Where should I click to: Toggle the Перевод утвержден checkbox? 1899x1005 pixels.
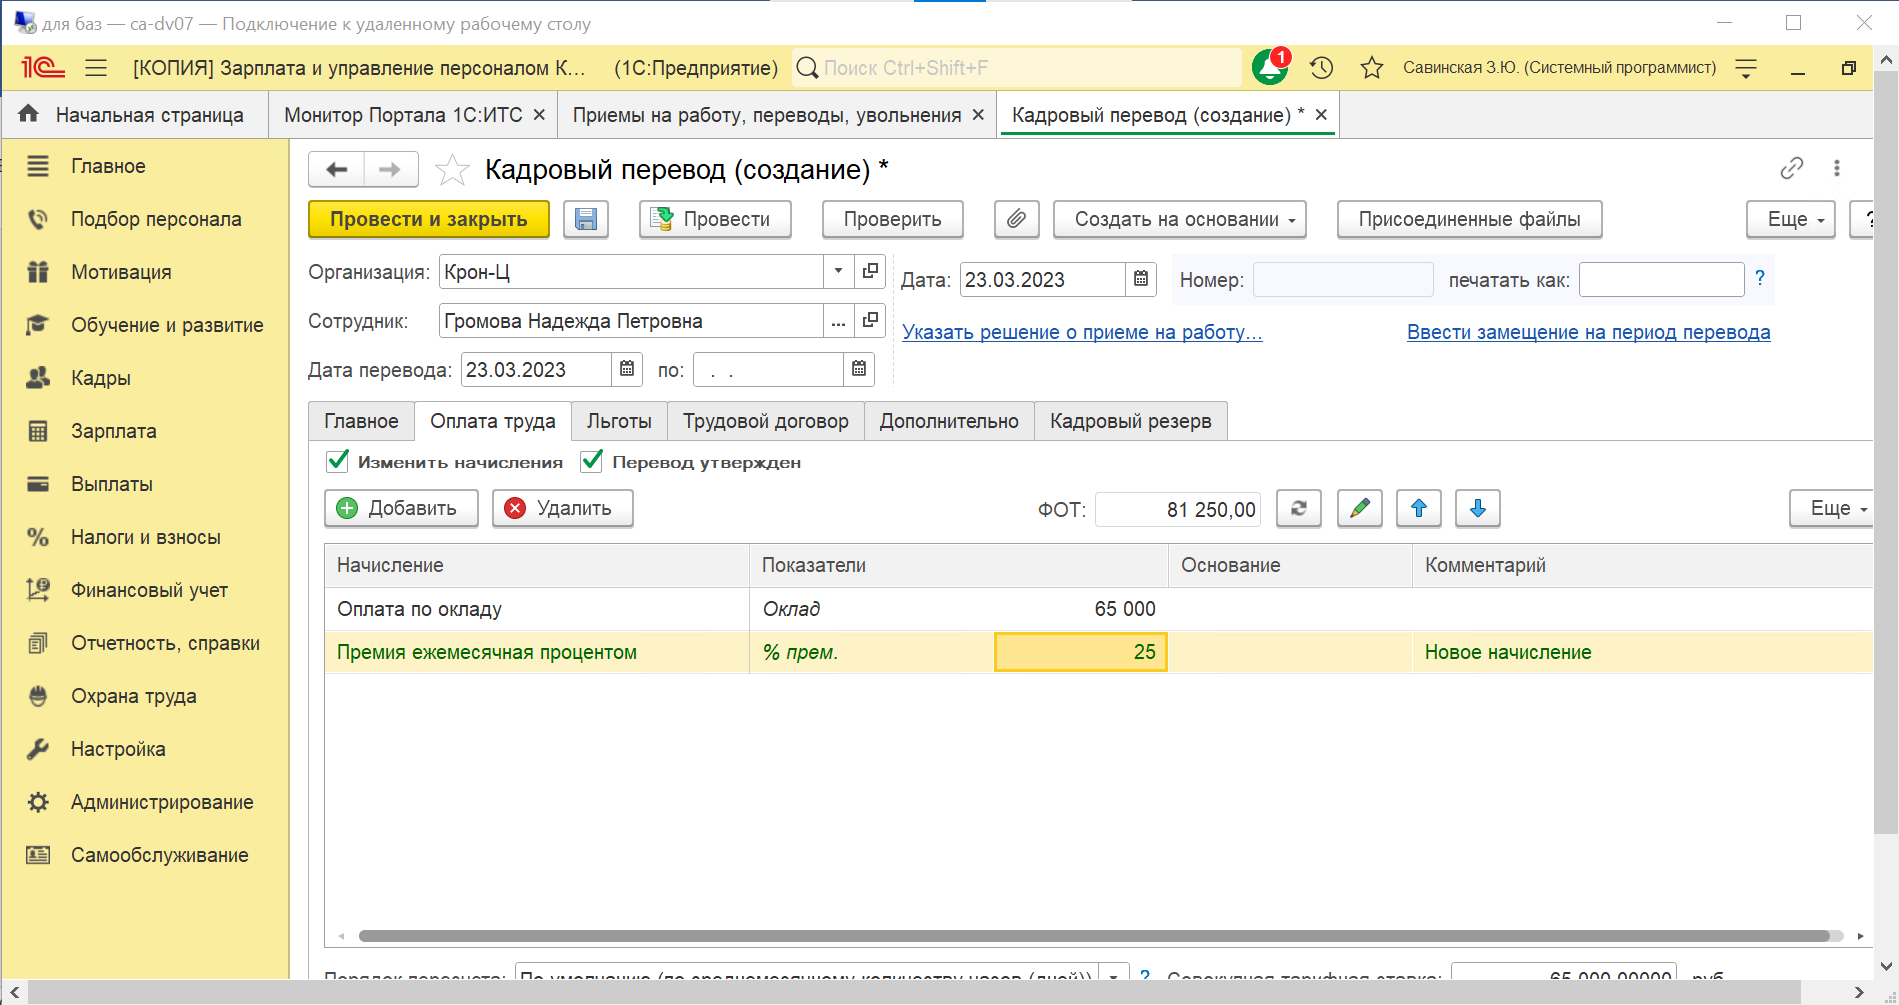tap(592, 461)
